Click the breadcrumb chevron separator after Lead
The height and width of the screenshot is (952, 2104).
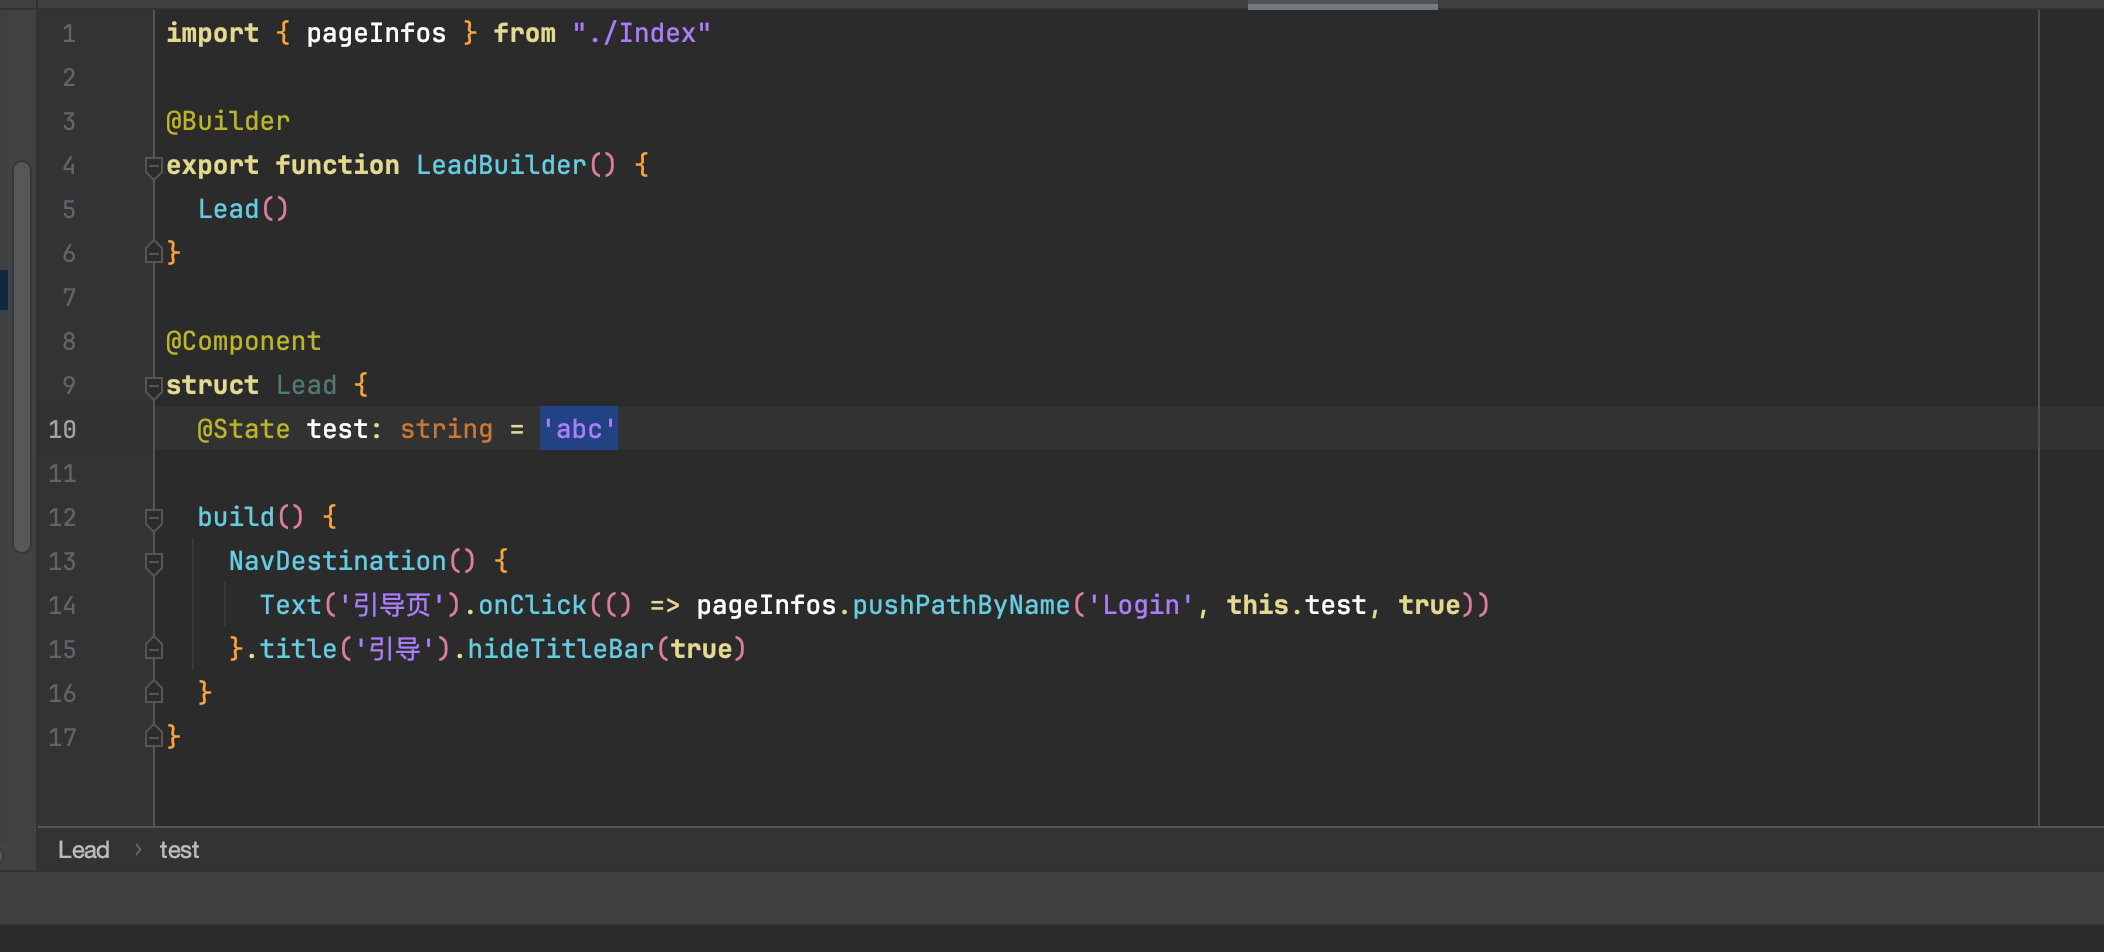(138, 850)
